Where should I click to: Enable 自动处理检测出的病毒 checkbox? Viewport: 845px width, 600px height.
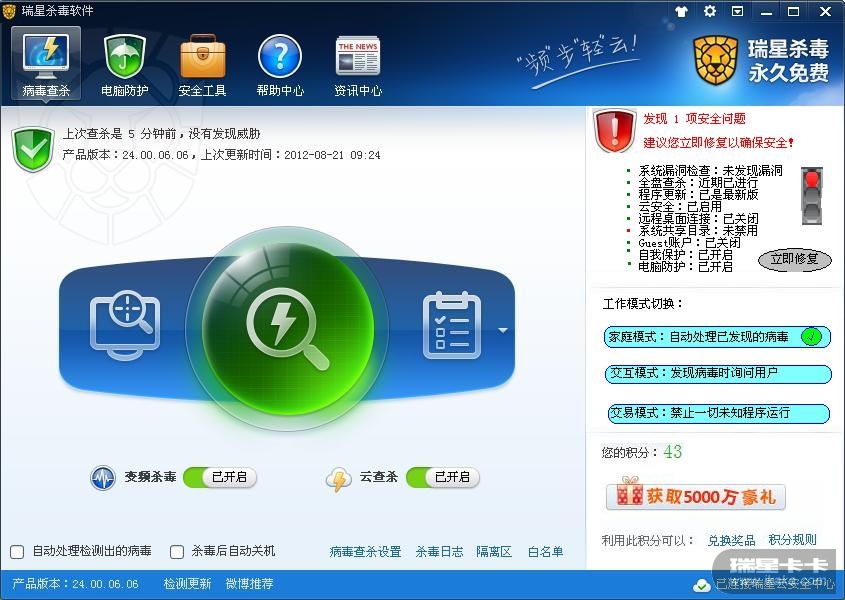(x=17, y=551)
